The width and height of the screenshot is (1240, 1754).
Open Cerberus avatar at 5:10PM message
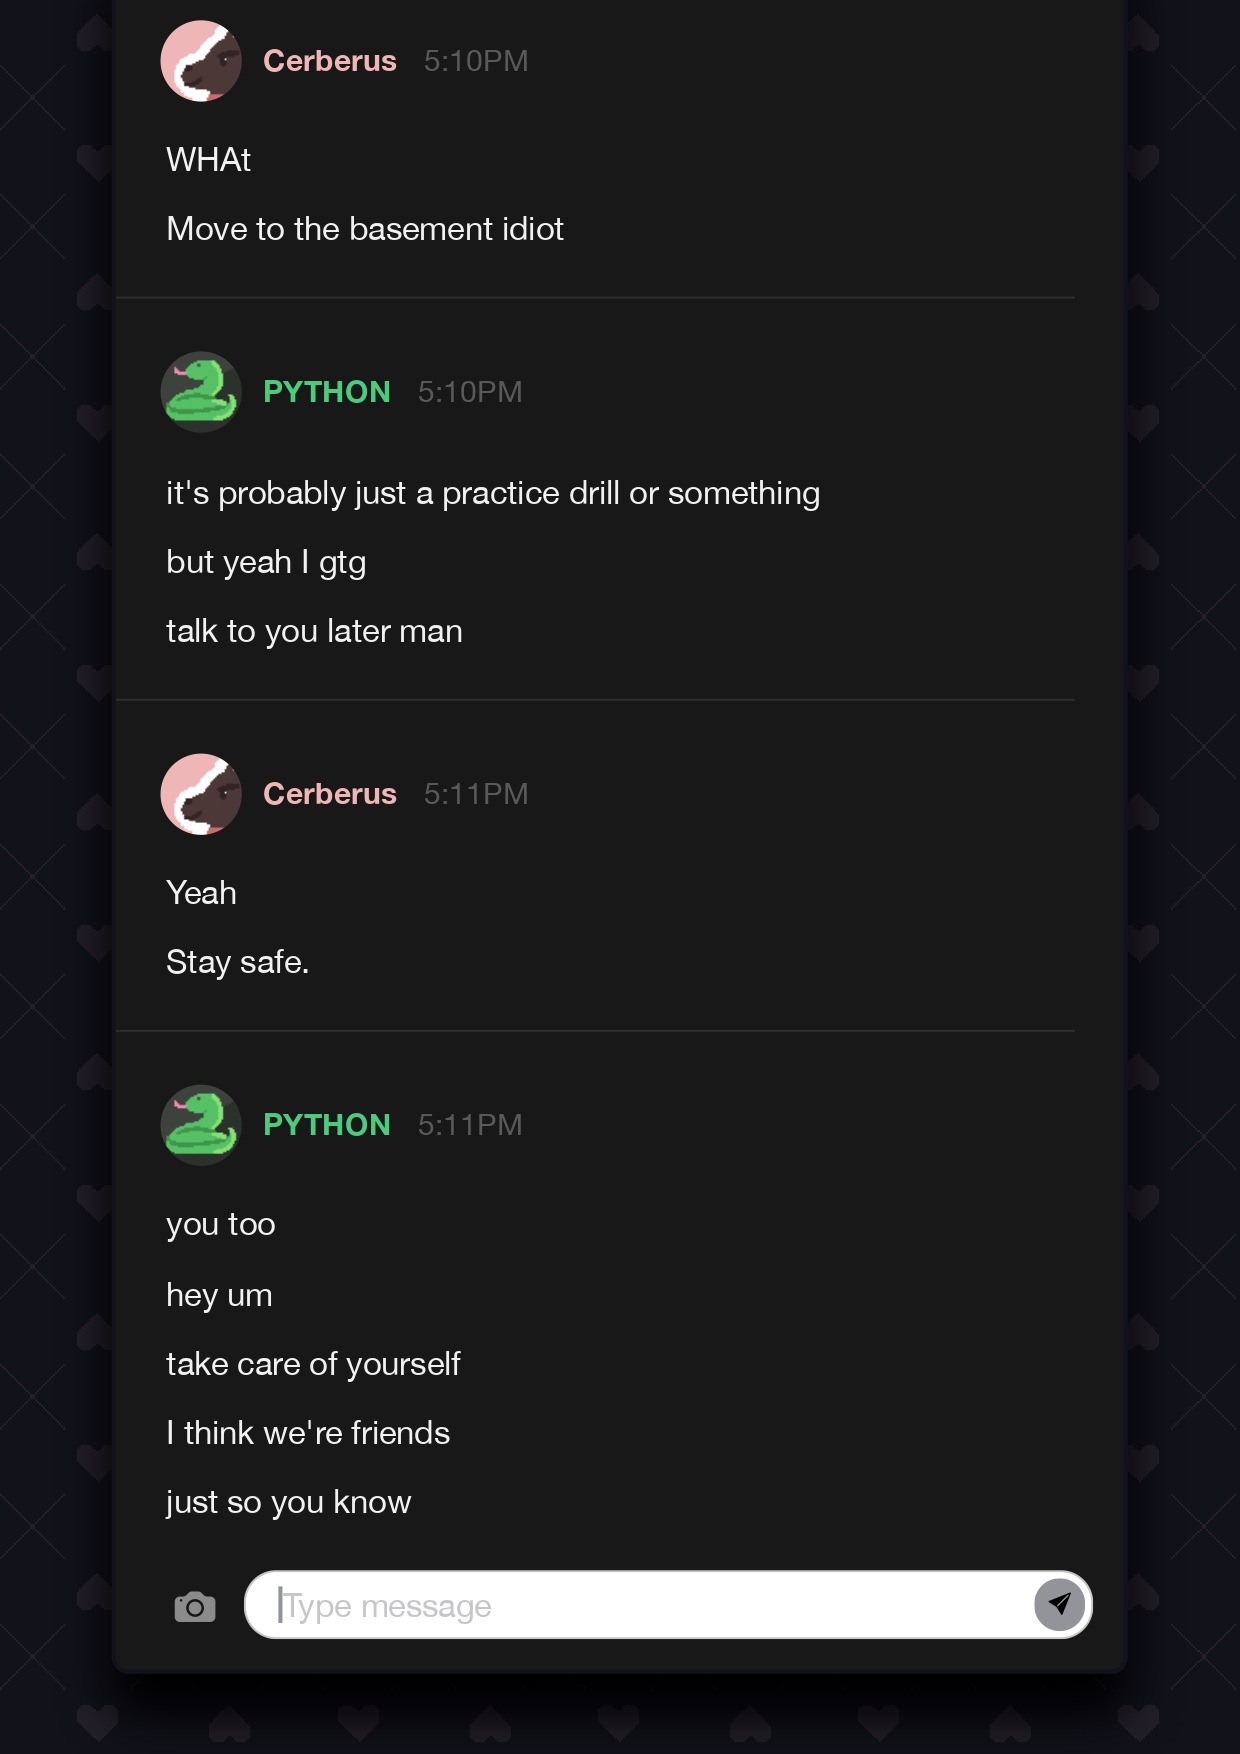(x=201, y=61)
